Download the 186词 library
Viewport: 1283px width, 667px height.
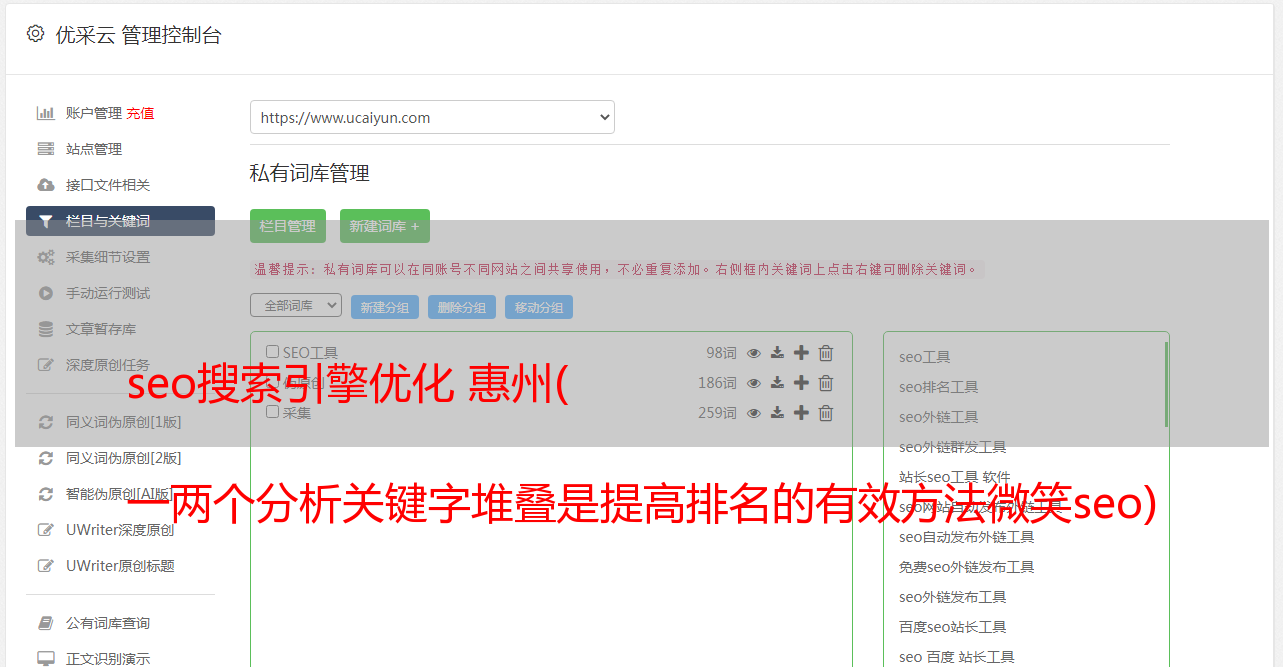pyautogui.click(x=777, y=383)
